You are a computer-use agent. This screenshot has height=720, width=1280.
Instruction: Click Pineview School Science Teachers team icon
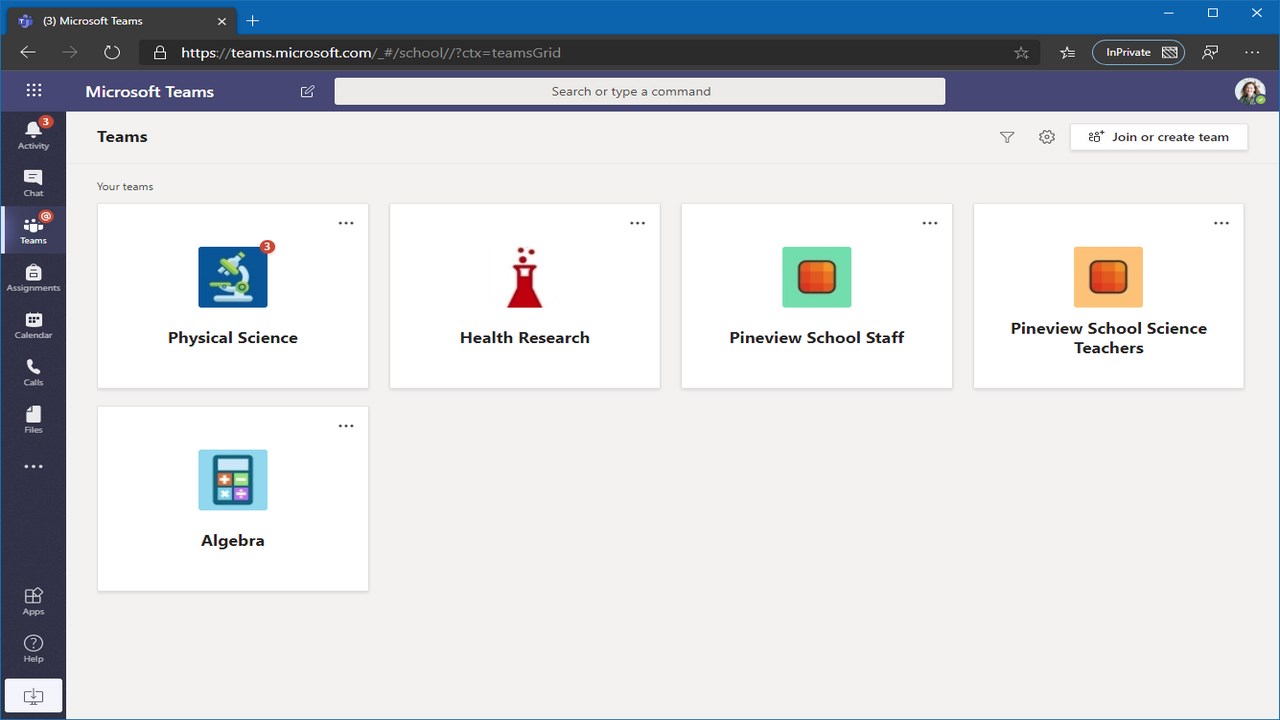[1108, 277]
